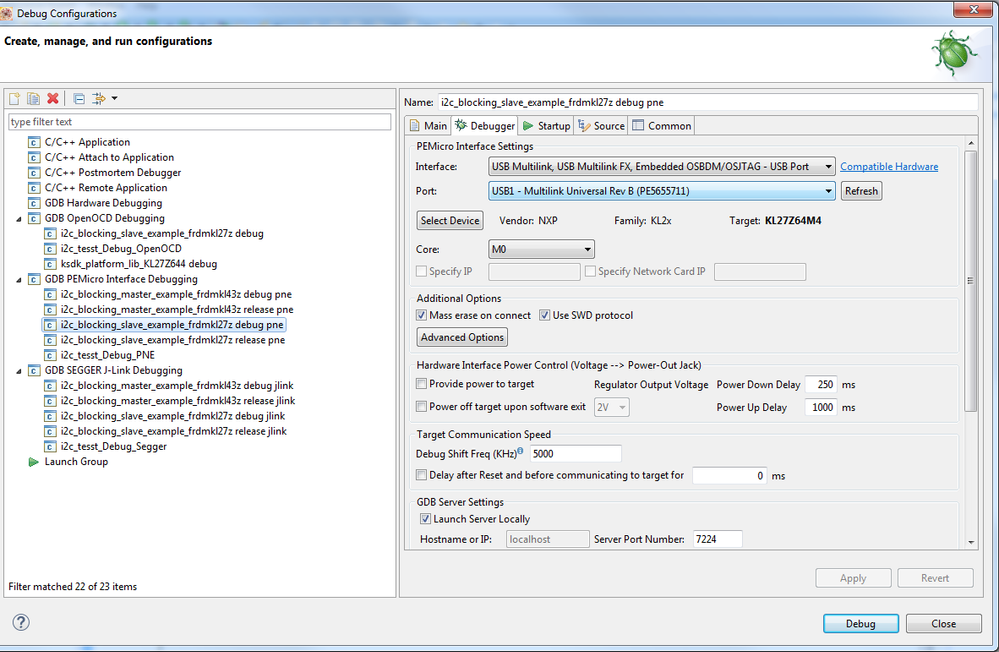Switch to the Common tab

661,126
